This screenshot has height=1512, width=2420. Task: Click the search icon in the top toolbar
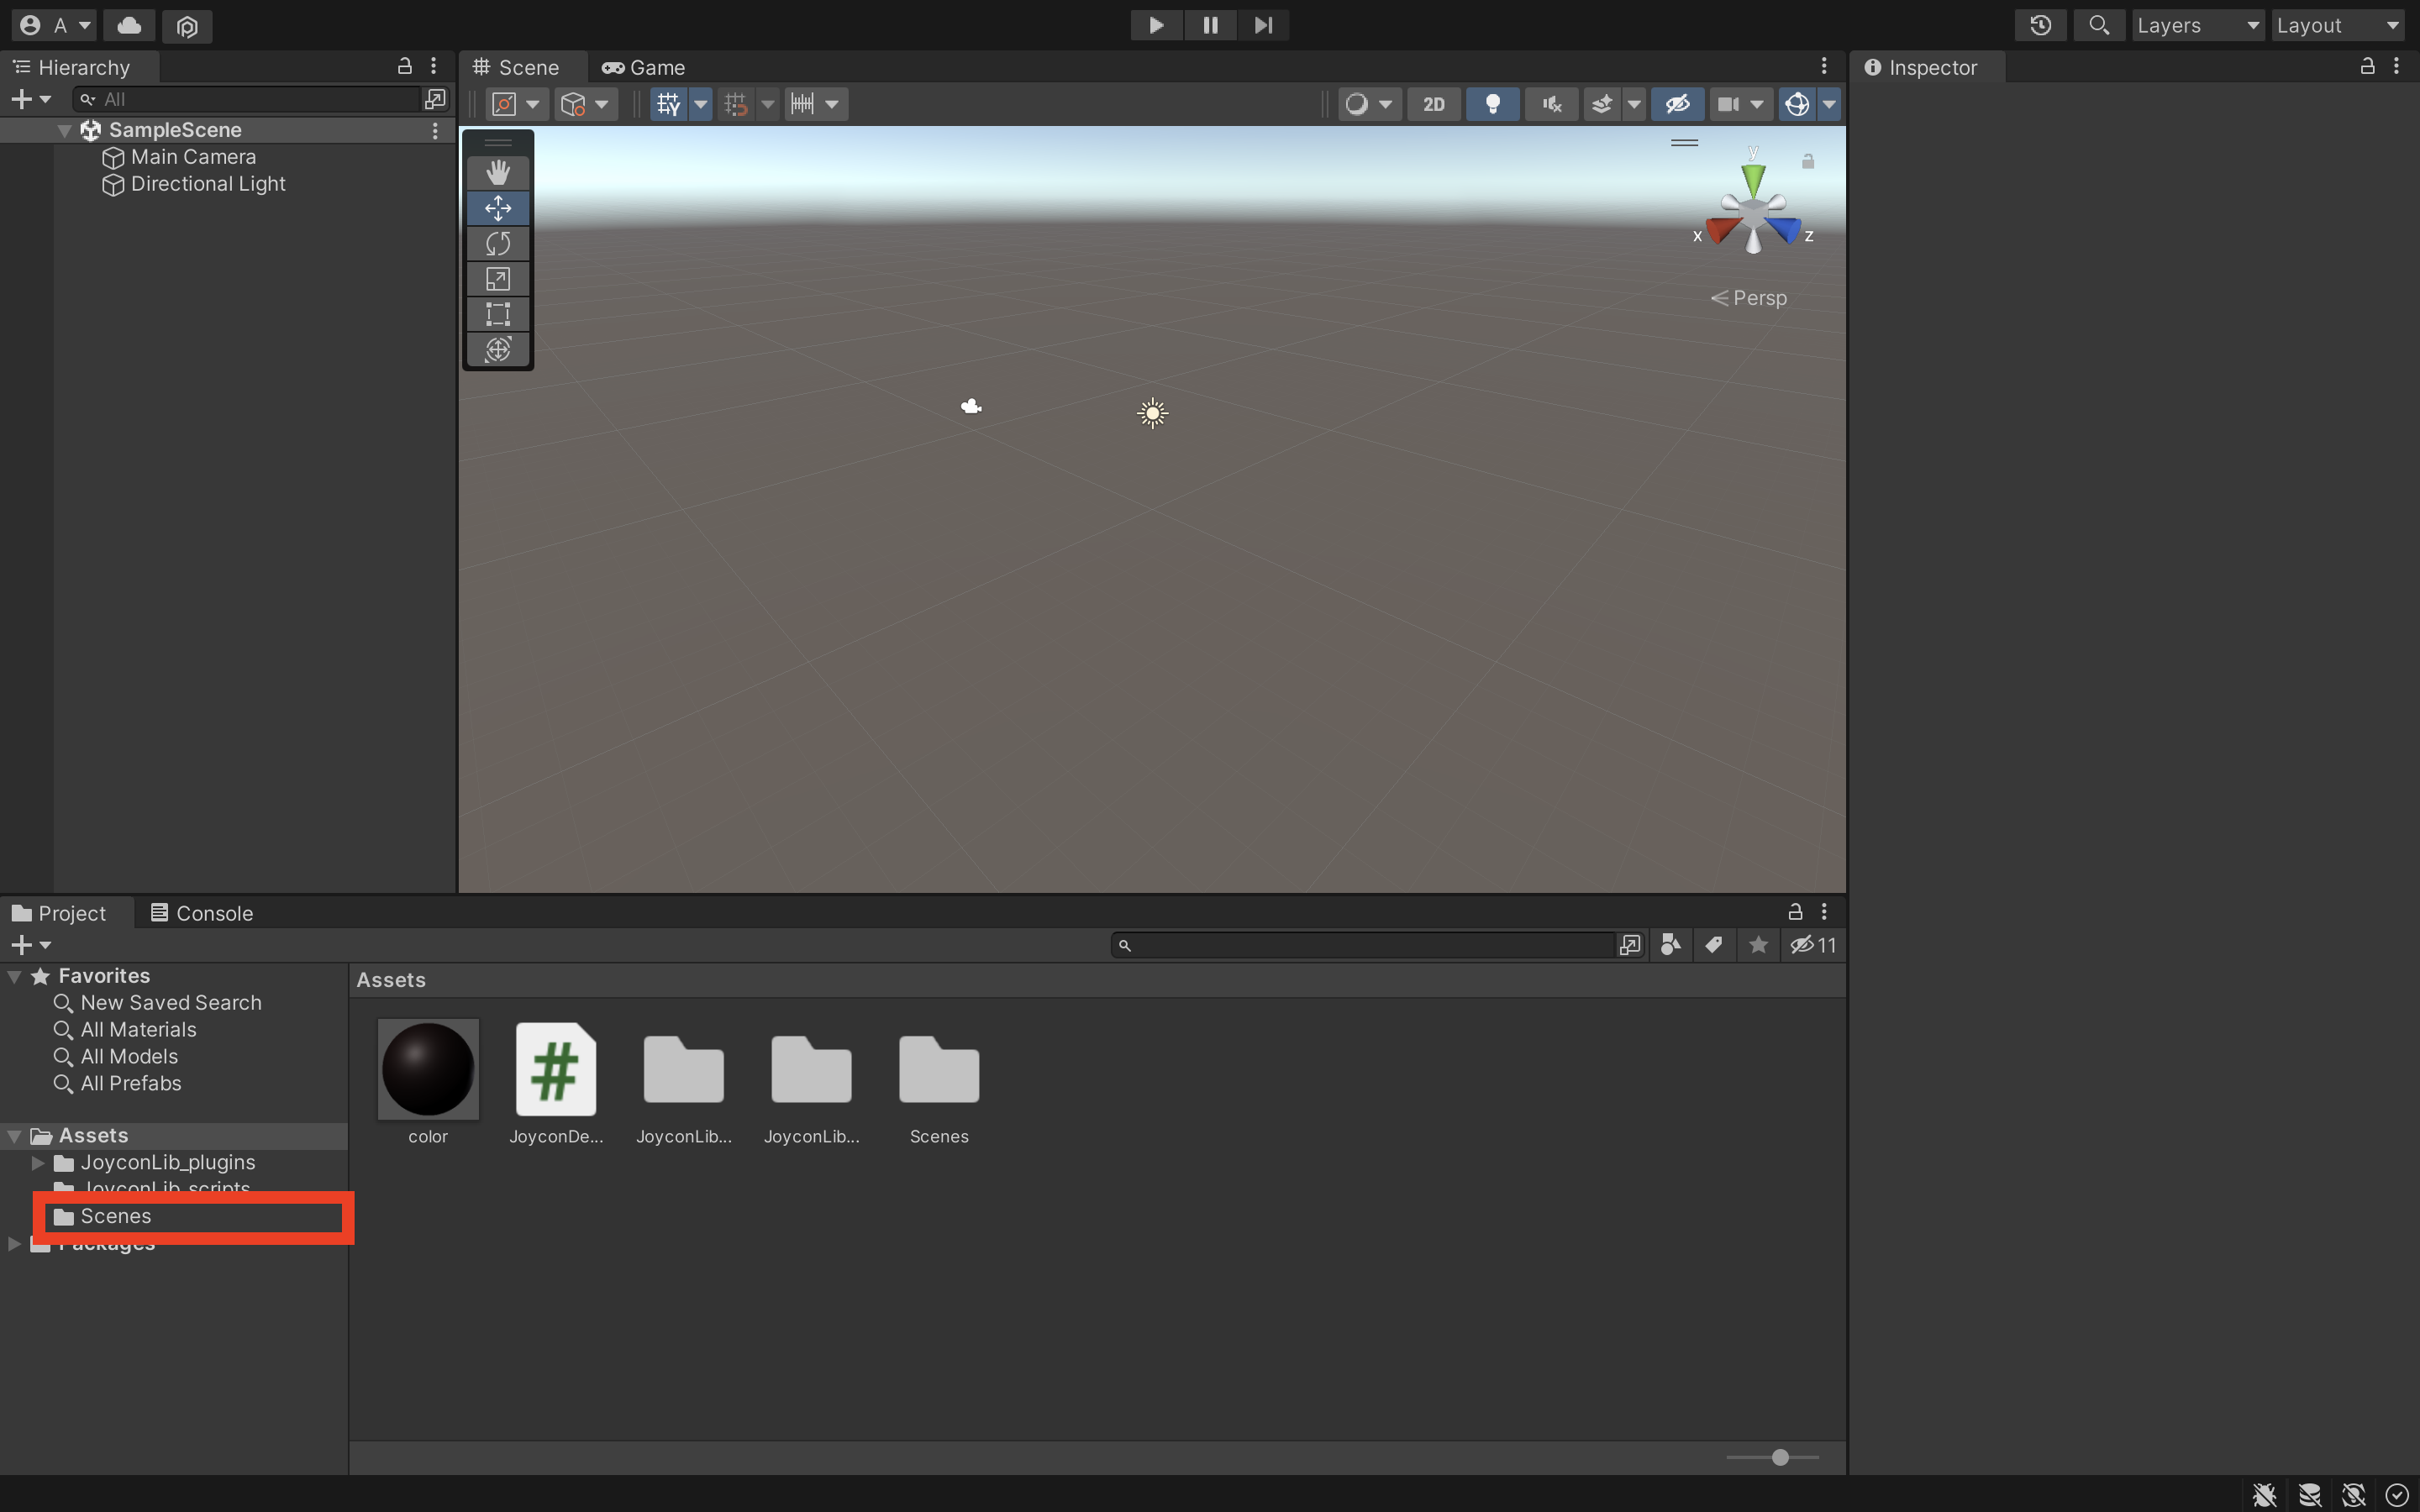(x=2100, y=25)
